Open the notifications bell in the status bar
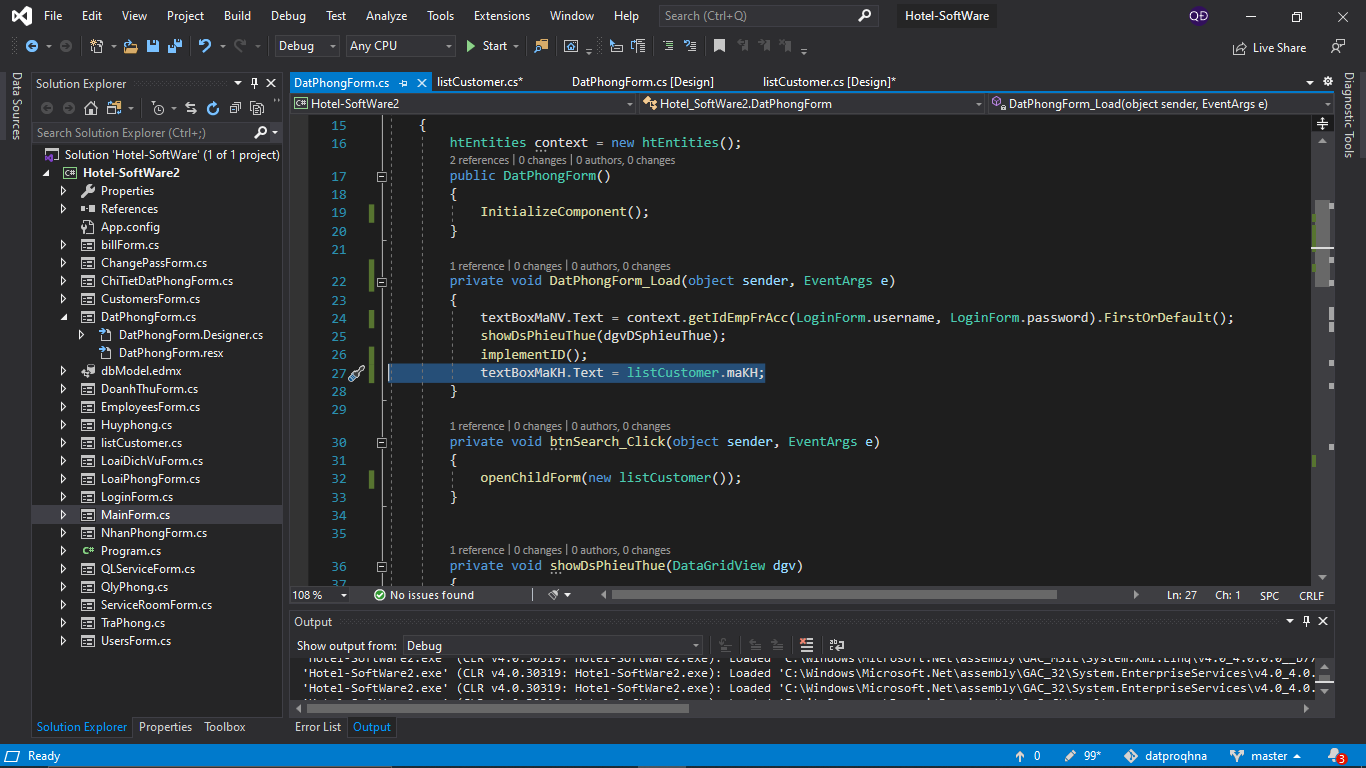This screenshot has width=1366, height=768. click(x=1335, y=756)
